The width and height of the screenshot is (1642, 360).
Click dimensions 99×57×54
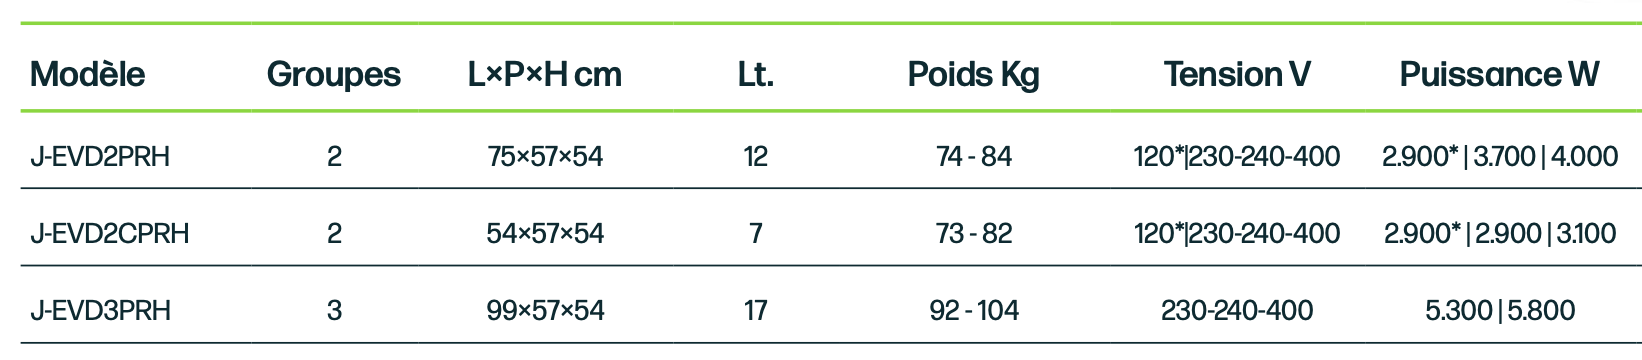click(x=545, y=310)
